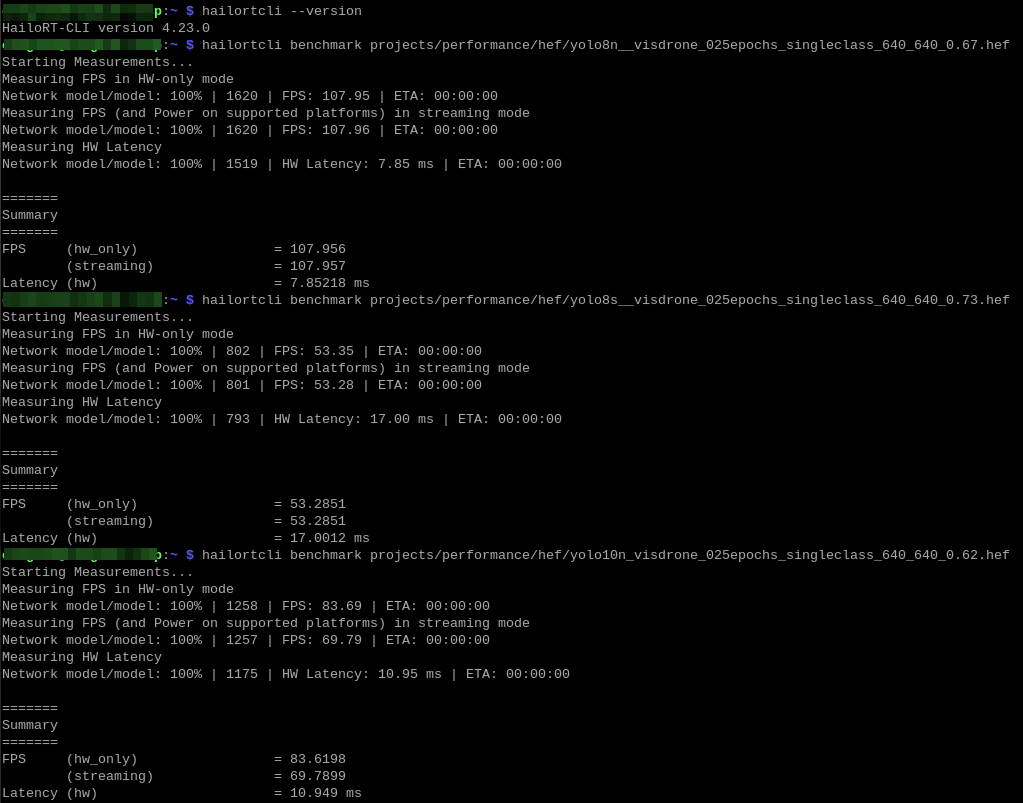Click the 'hailortcli --version' command text
Image resolution: width=1023 pixels, height=803 pixels.
tap(281, 11)
